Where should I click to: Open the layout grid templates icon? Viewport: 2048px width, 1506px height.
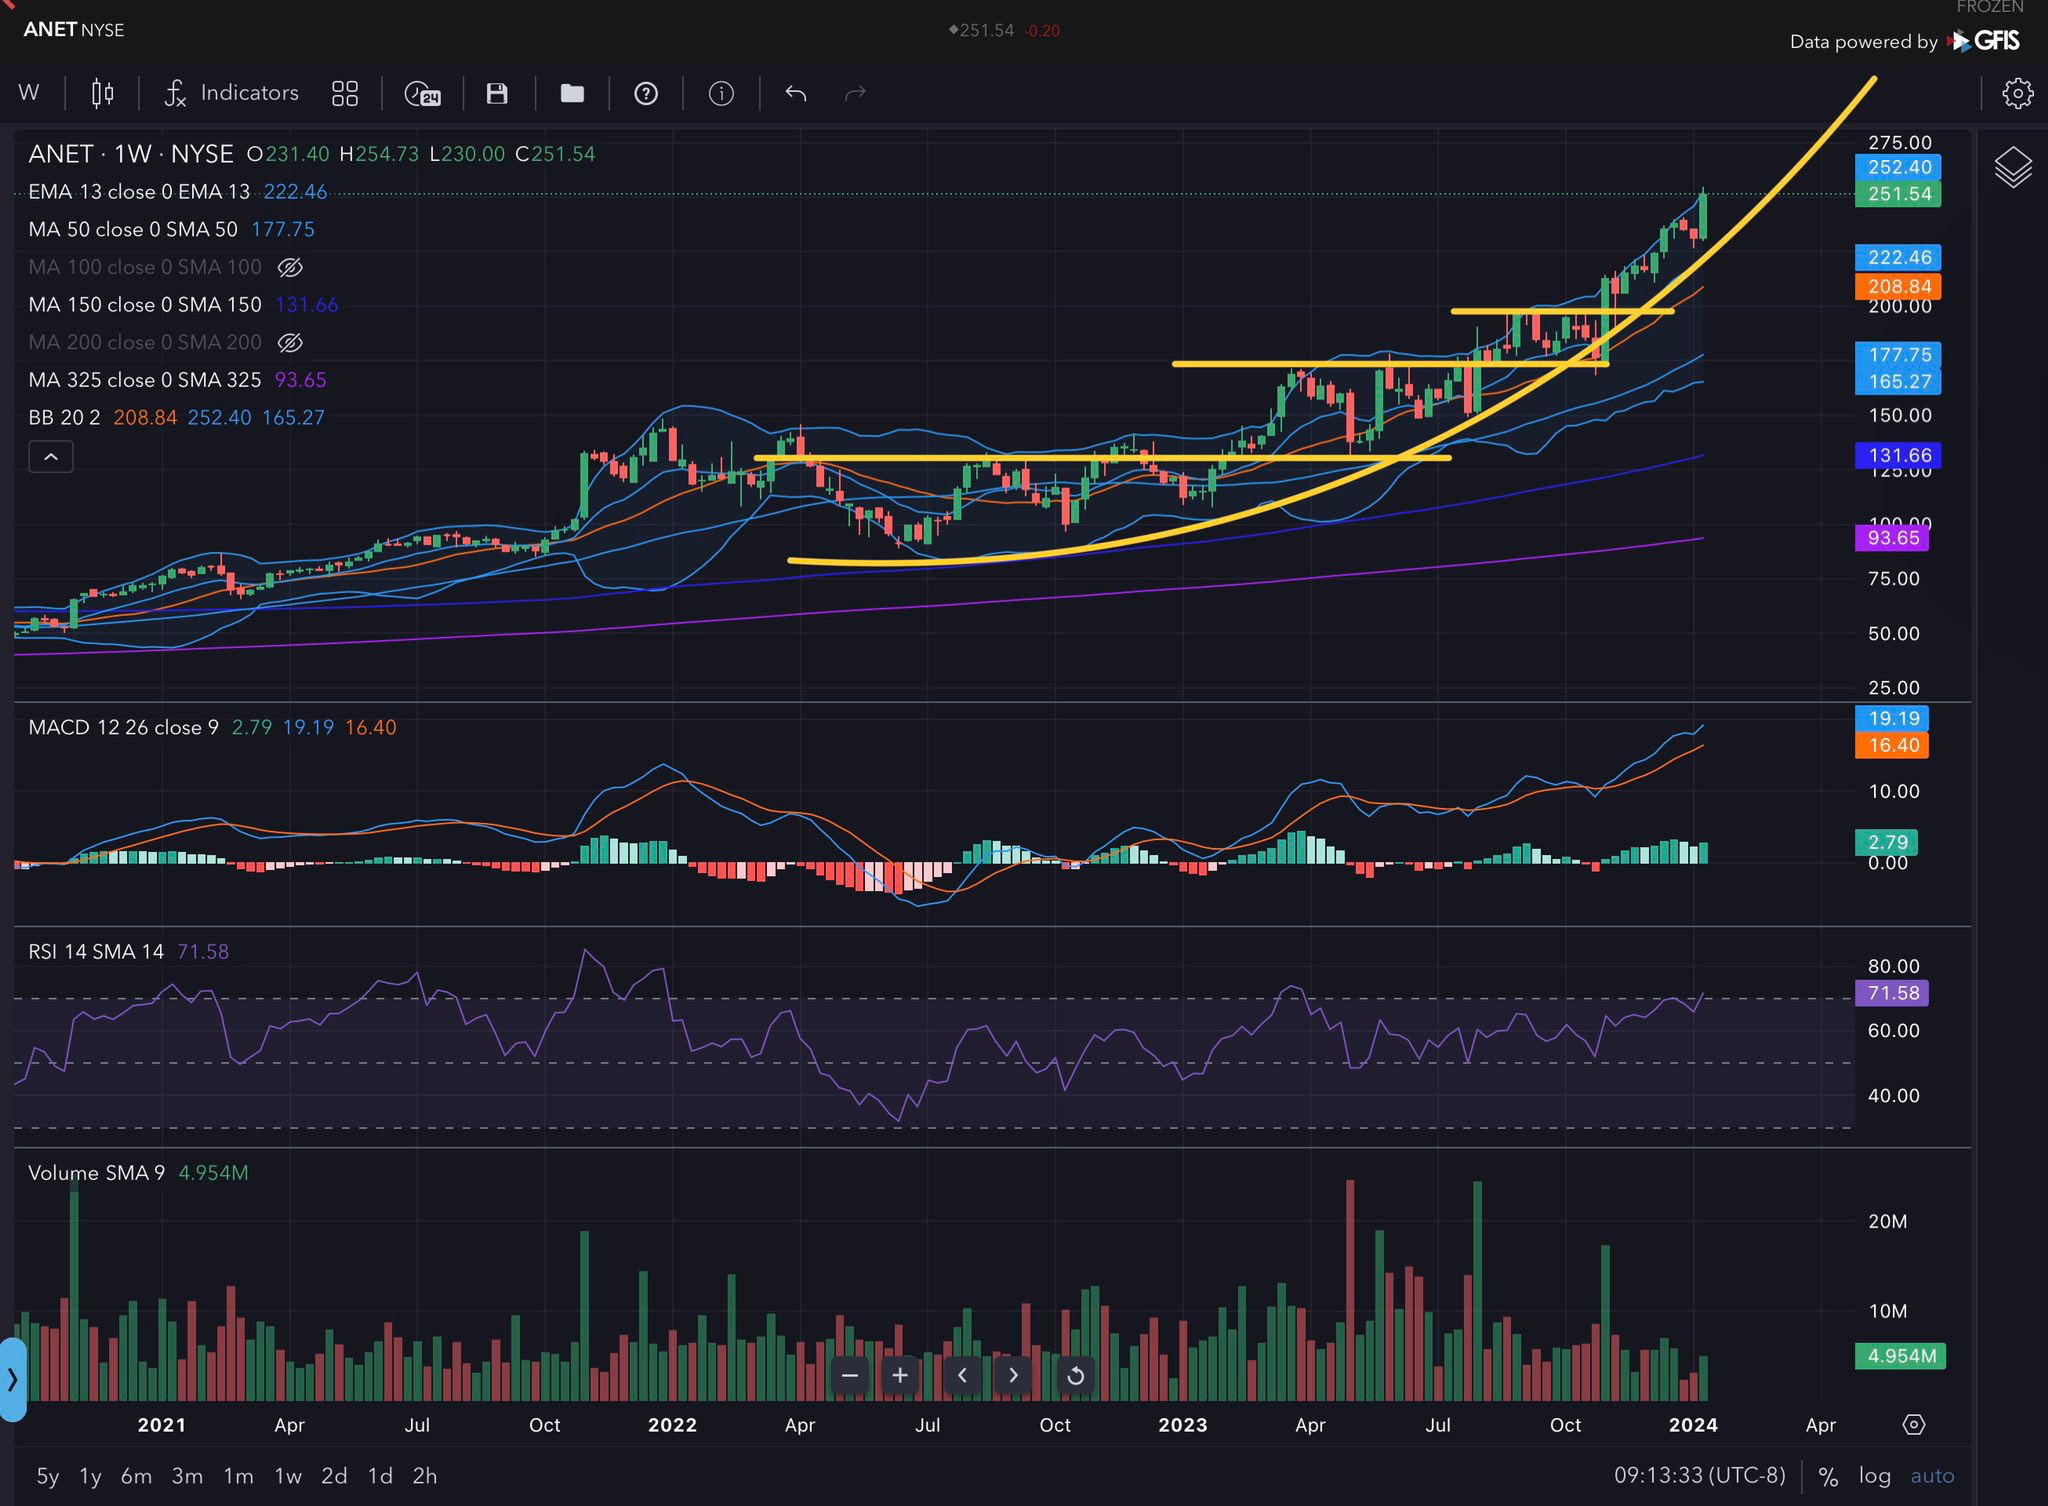point(345,93)
